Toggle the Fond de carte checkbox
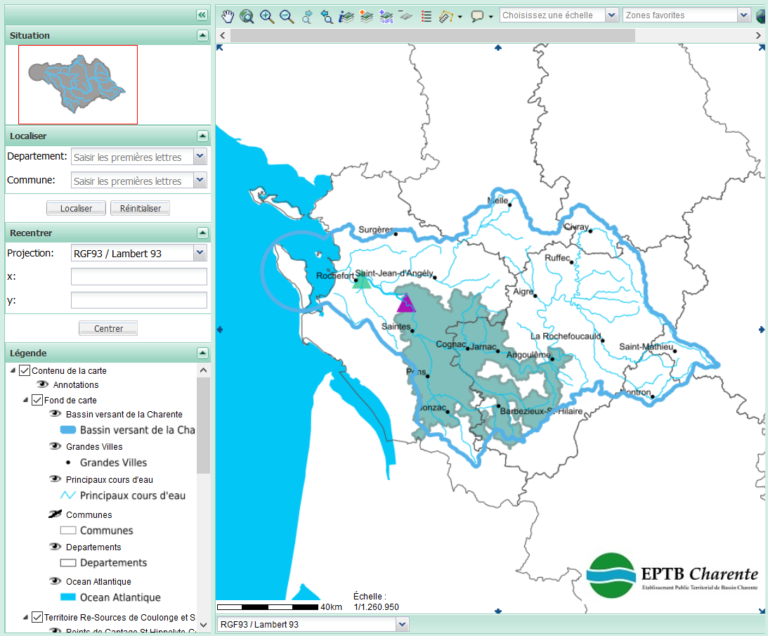Image resolution: width=768 pixels, height=636 pixels. [x=38, y=400]
